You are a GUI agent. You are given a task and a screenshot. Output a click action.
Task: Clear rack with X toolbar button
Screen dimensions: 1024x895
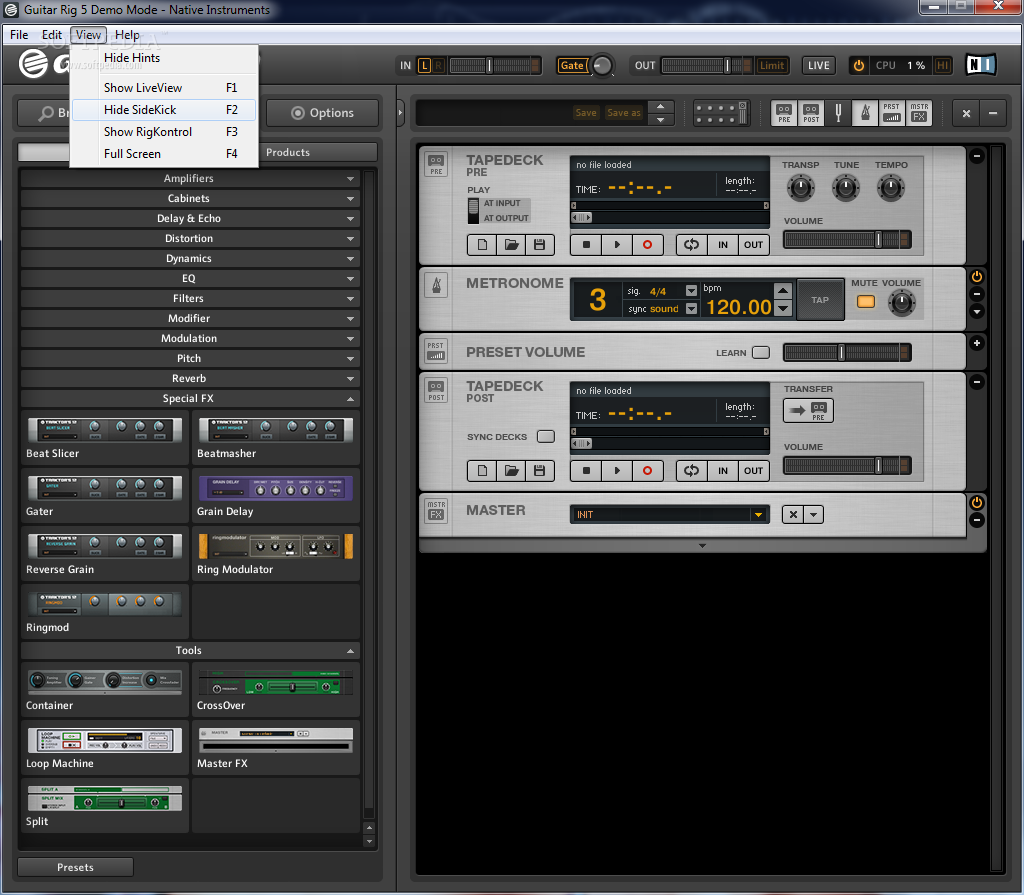(x=967, y=113)
